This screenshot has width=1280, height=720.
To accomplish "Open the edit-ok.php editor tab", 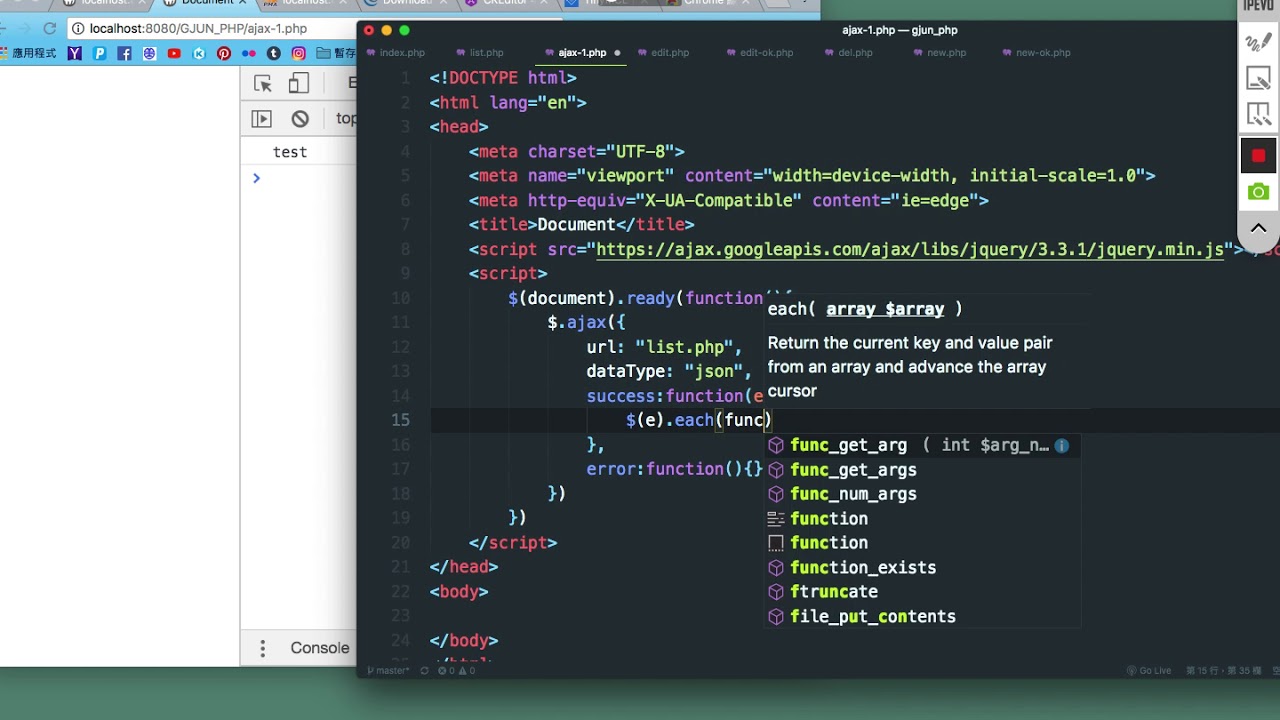I will 760,52.
